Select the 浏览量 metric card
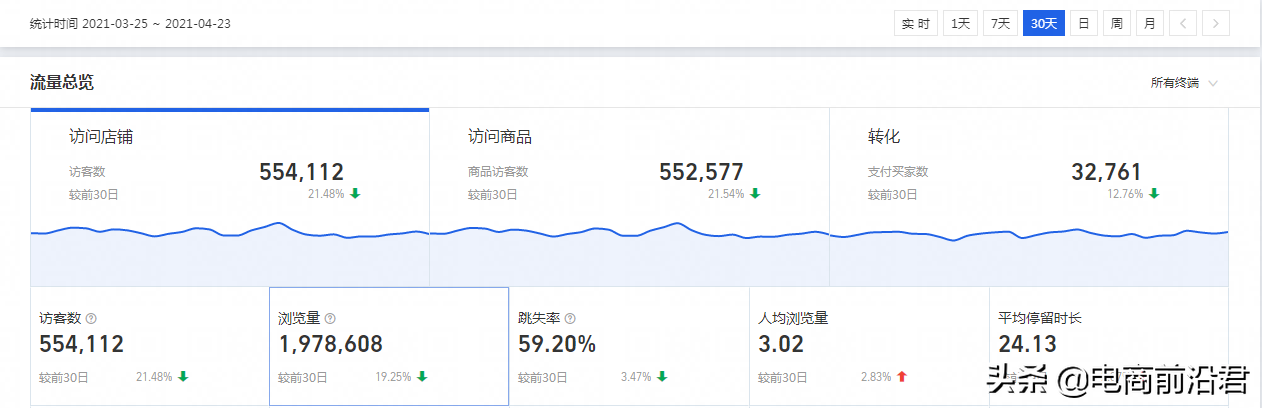Viewport: 1262px width, 408px height. pos(389,347)
